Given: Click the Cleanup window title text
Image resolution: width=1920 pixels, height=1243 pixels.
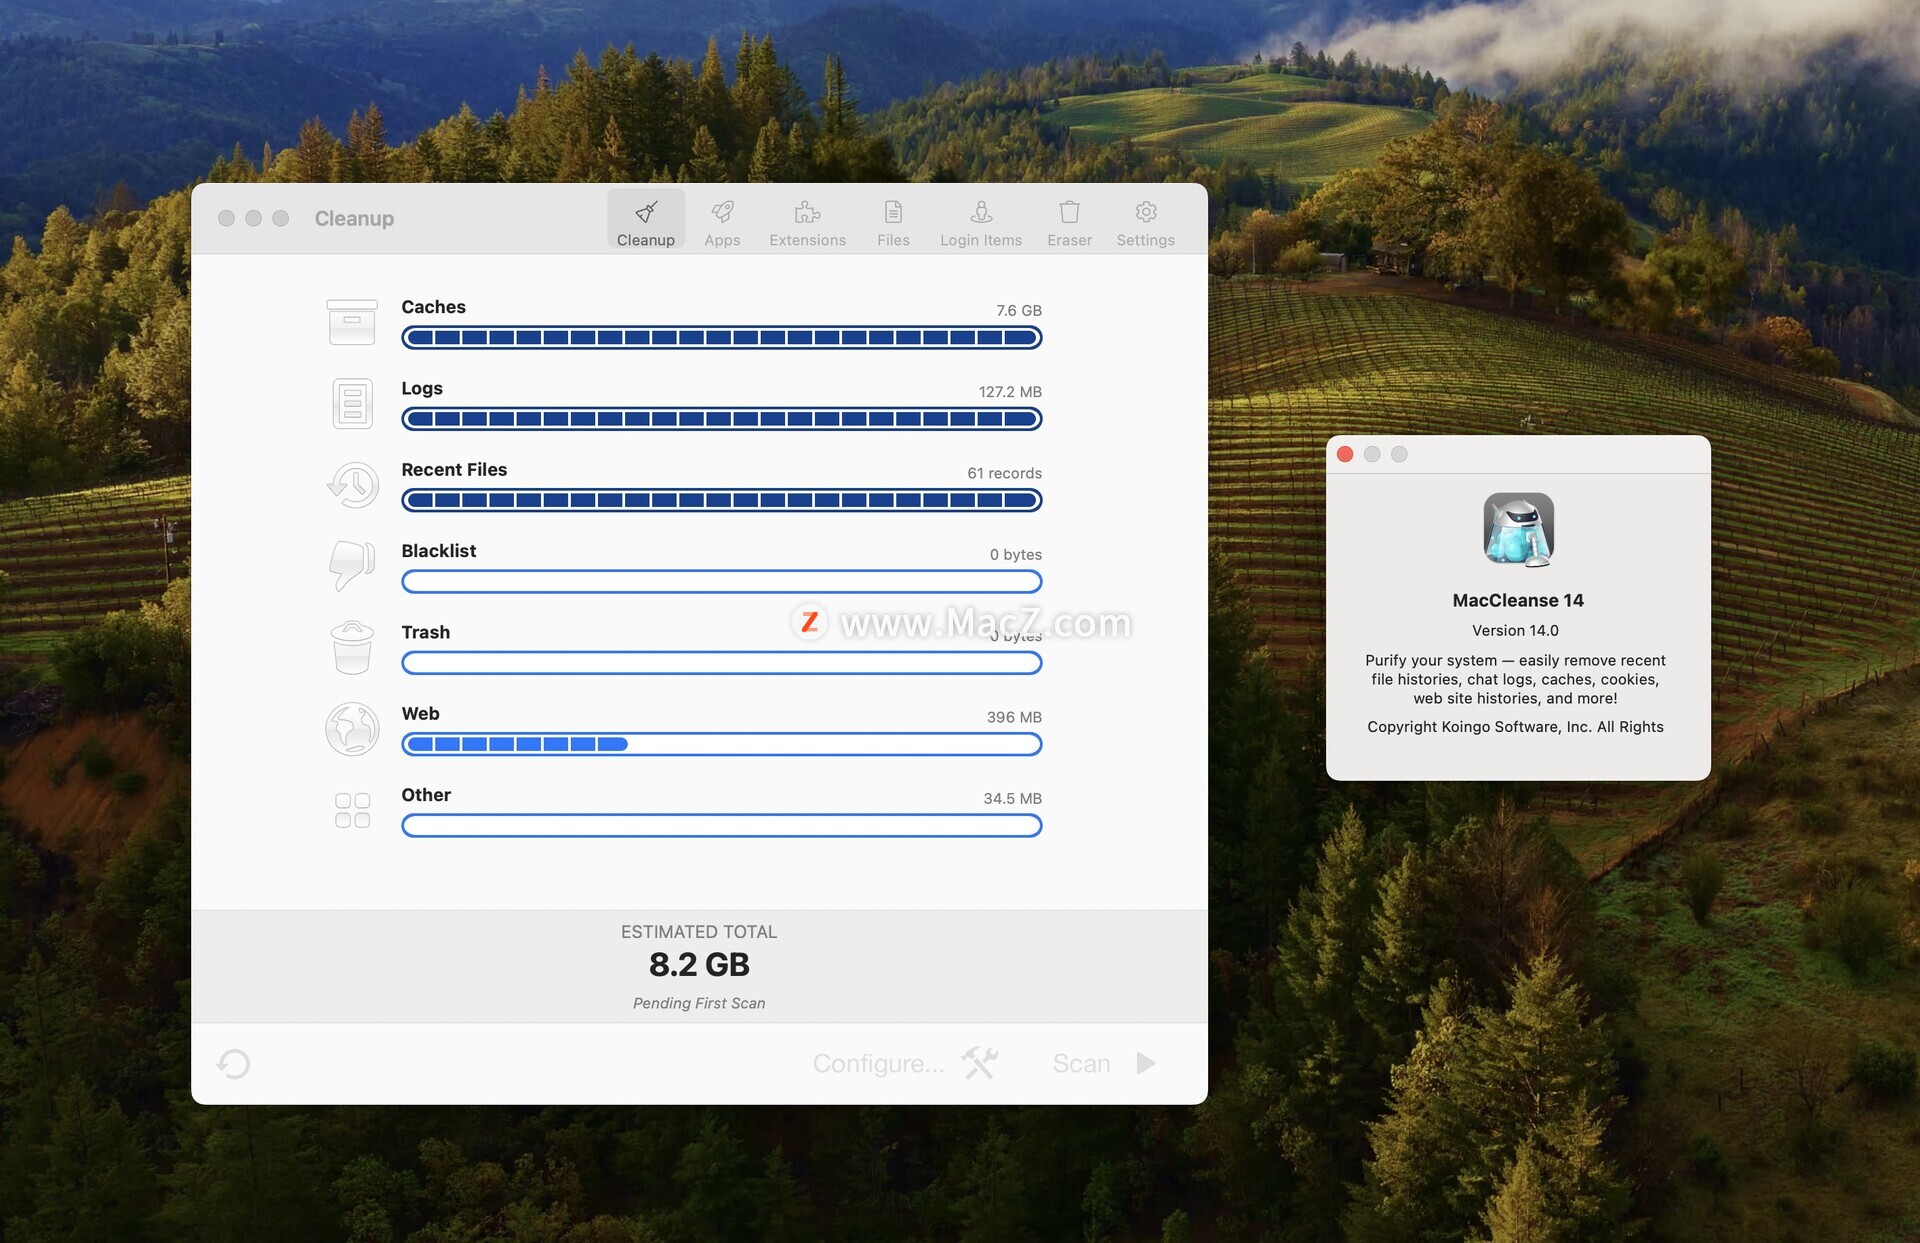Looking at the screenshot, I should [354, 218].
